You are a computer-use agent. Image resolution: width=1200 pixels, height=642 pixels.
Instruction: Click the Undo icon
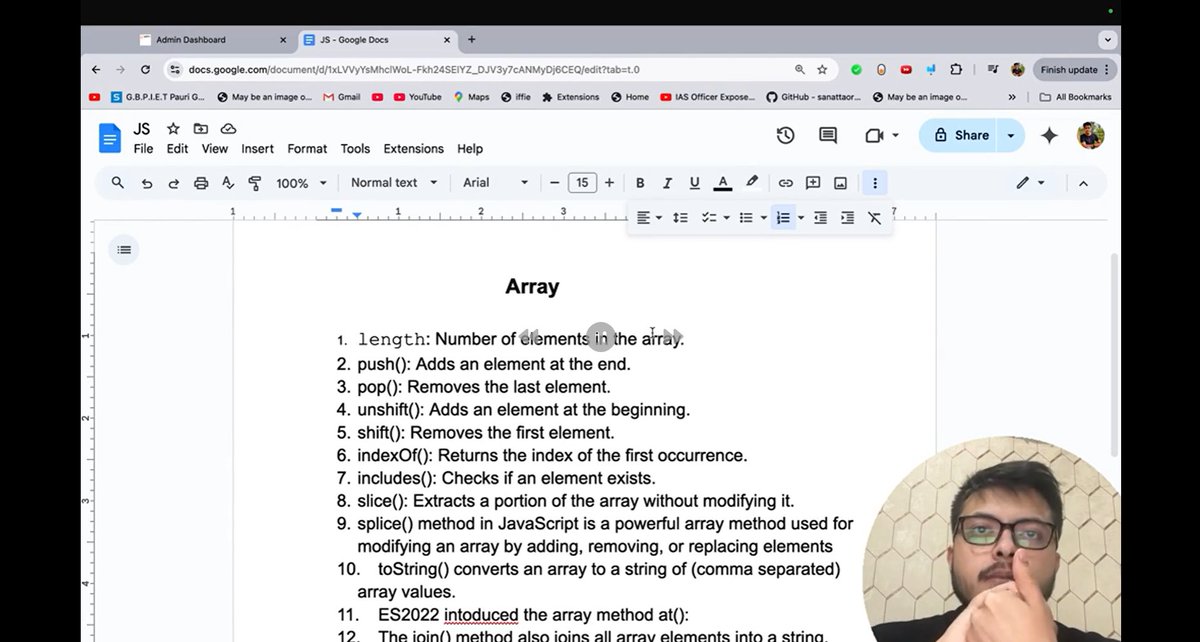tap(147, 183)
